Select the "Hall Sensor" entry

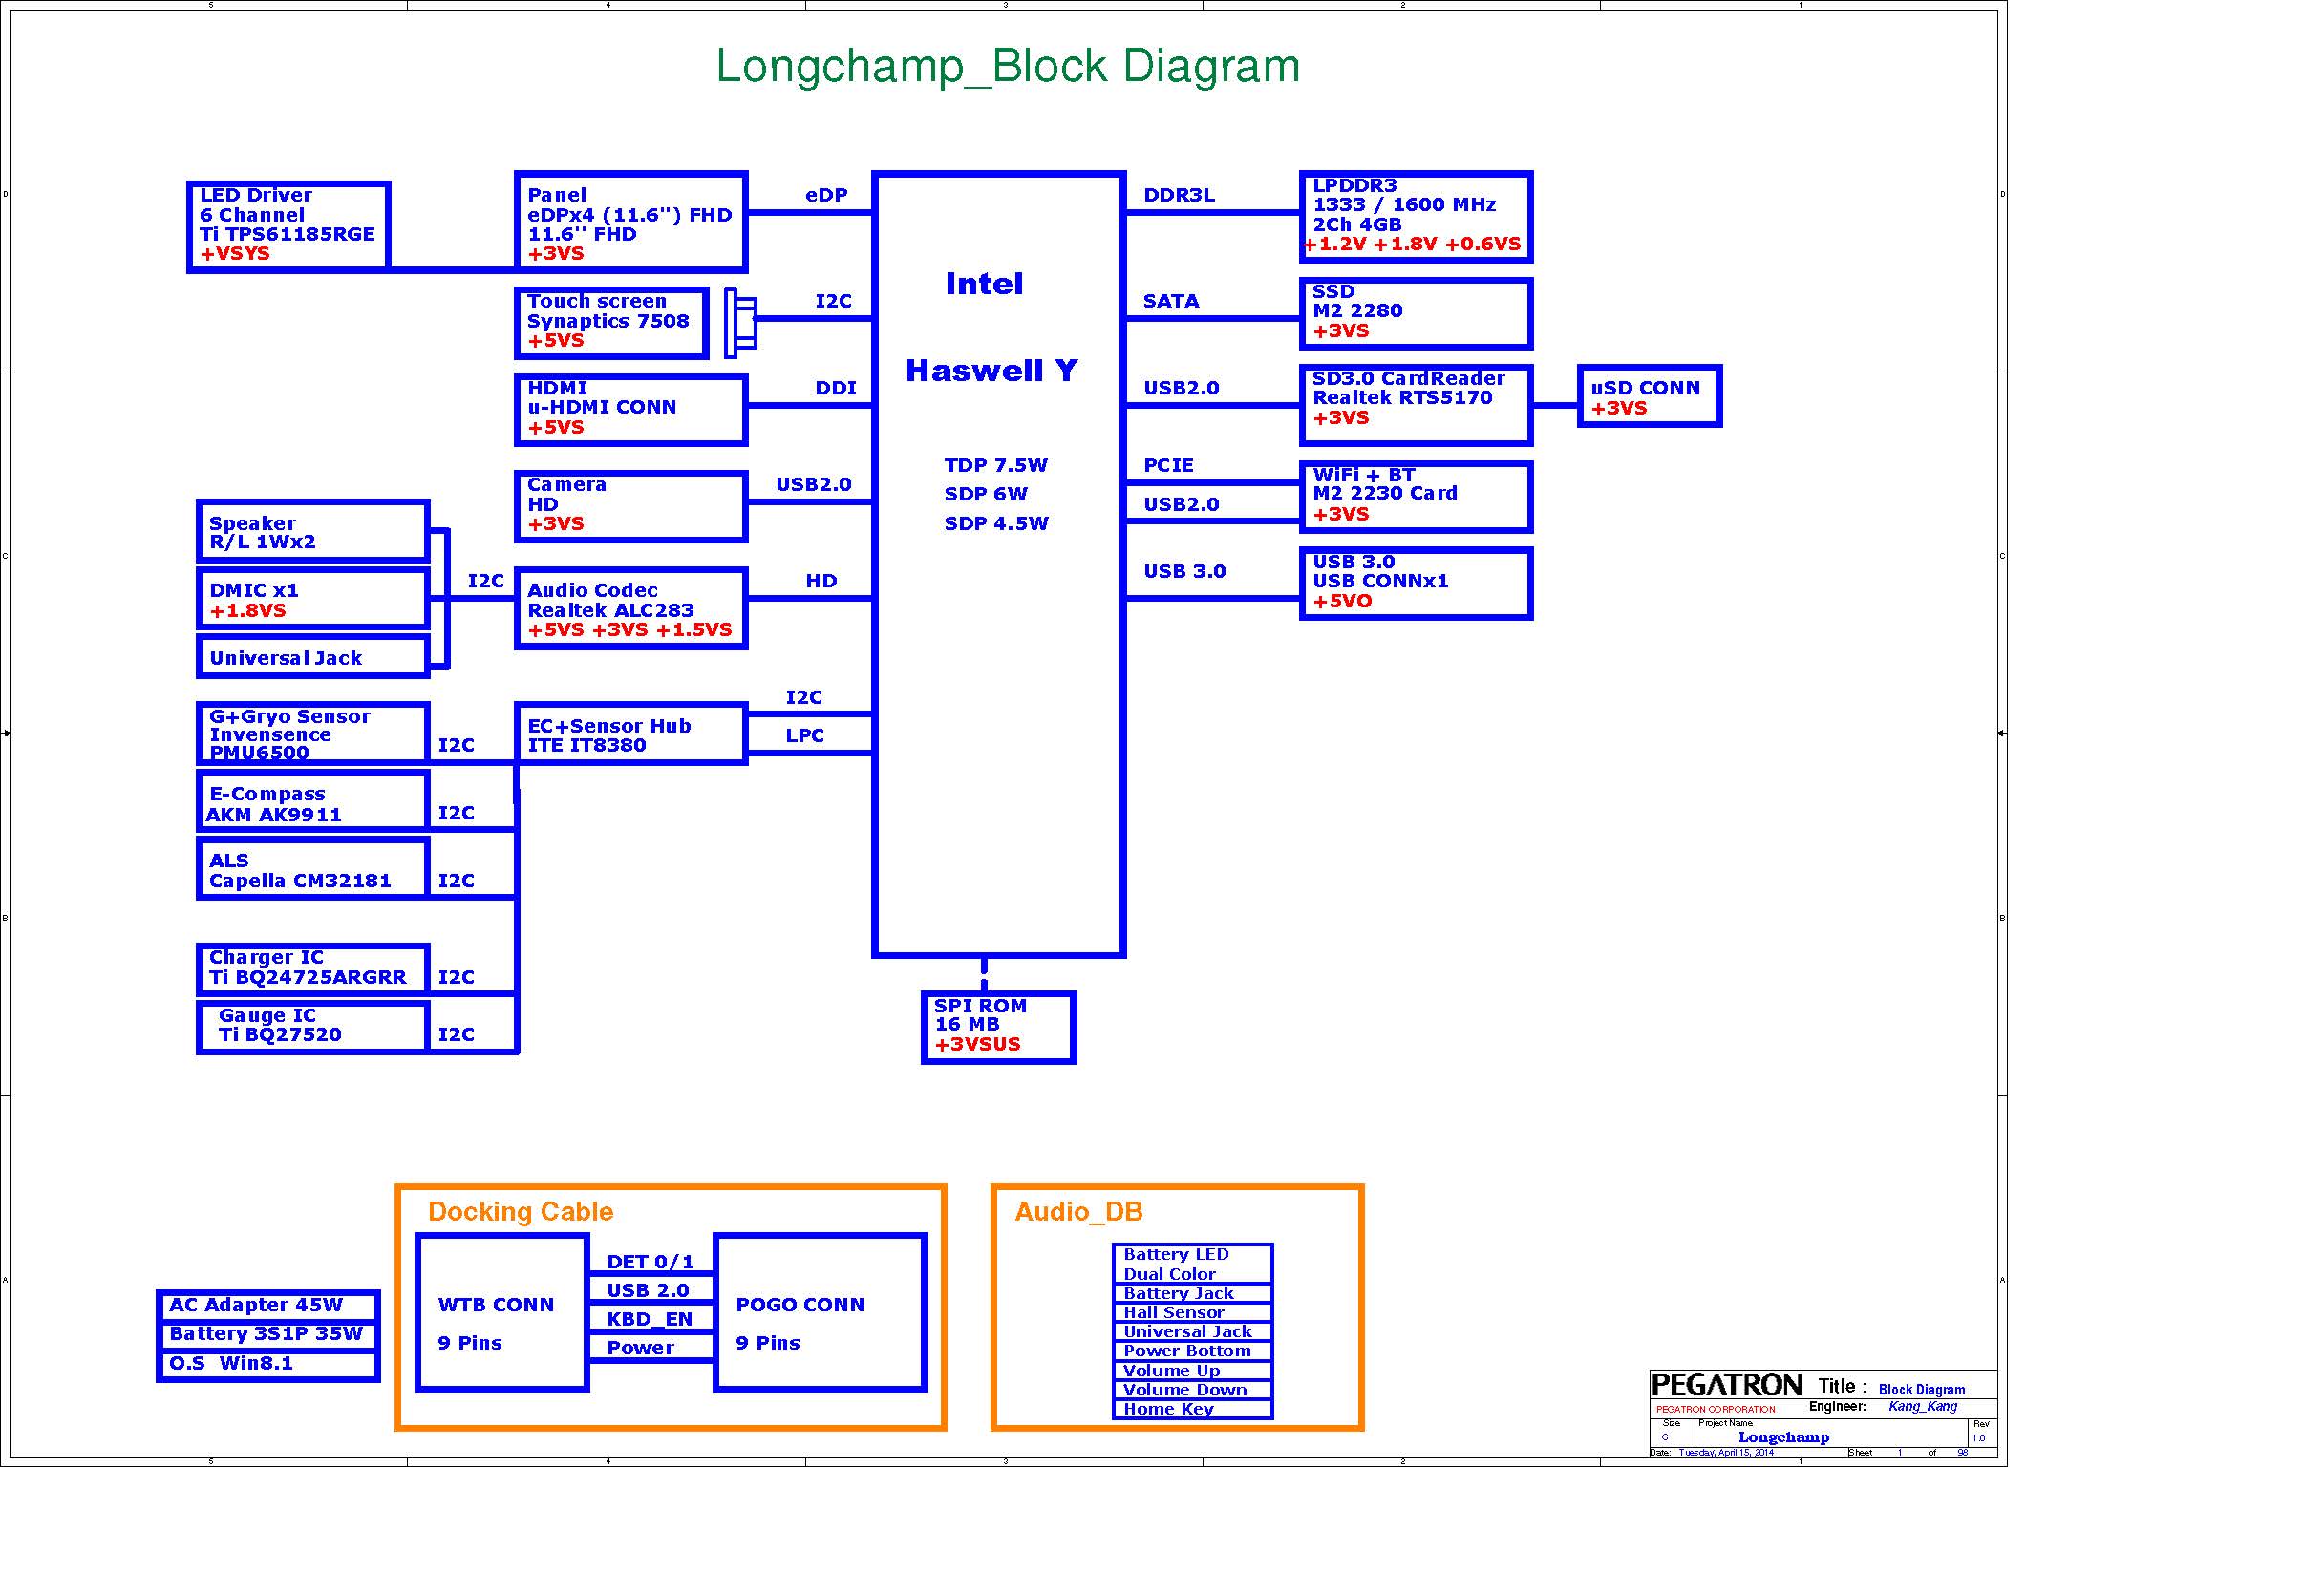click(1192, 1312)
